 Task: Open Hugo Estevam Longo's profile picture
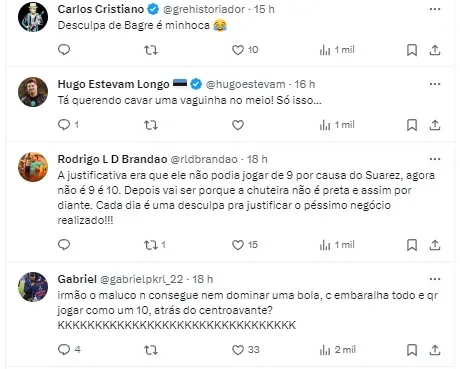[33, 92]
